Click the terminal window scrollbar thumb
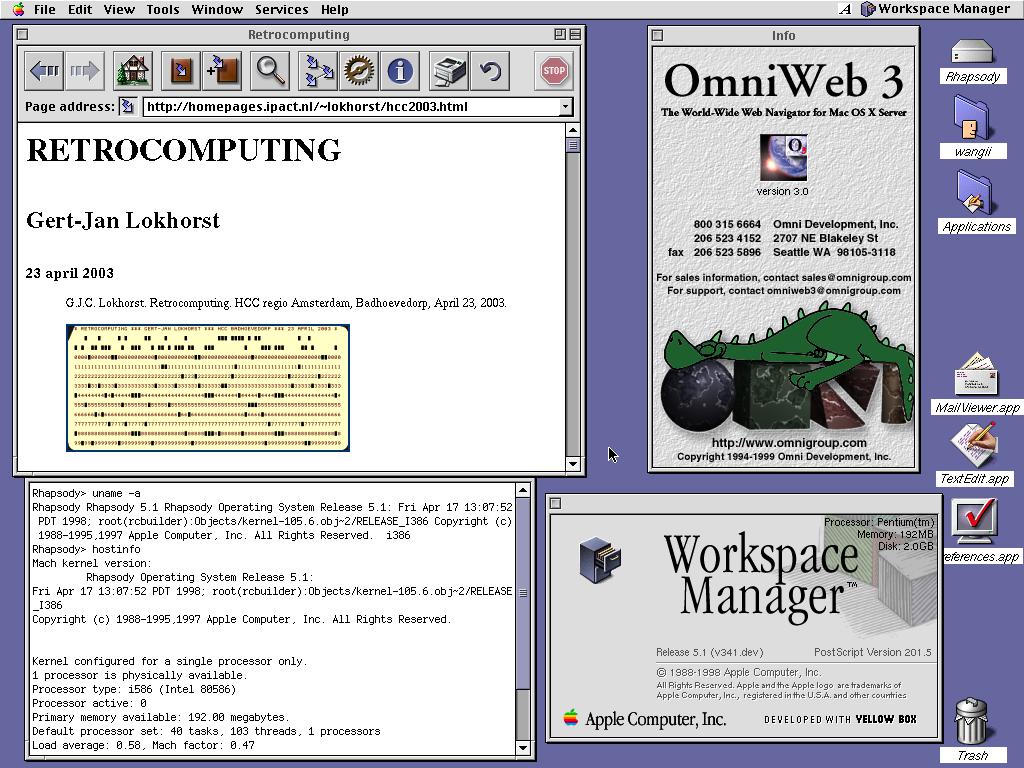Image resolution: width=1024 pixels, height=768 pixels. tap(522, 592)
